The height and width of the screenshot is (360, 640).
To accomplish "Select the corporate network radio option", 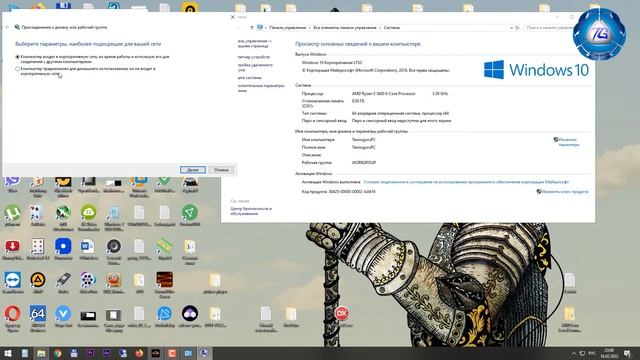I will point(18,57).
